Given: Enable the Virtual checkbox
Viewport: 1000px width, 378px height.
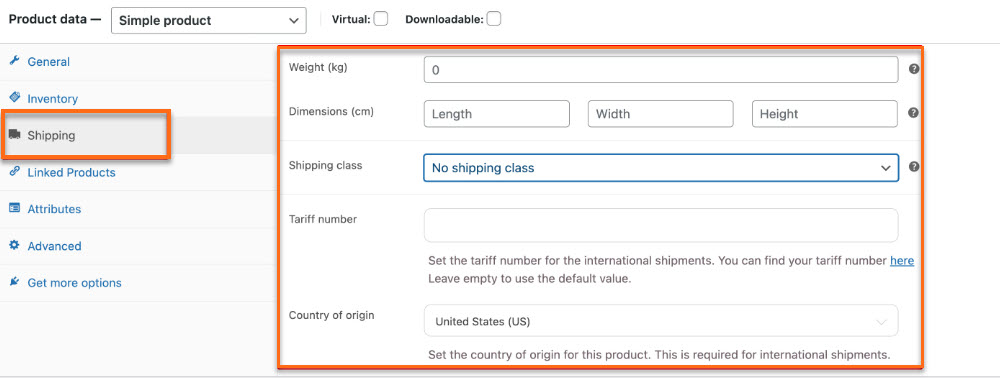Looking at the screenshot, I should coord(381,19).
